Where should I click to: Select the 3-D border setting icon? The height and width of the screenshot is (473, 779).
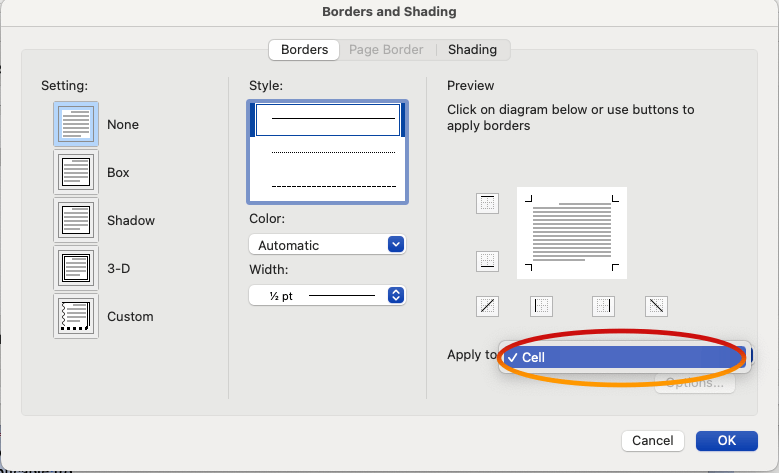tap(76, 268)
